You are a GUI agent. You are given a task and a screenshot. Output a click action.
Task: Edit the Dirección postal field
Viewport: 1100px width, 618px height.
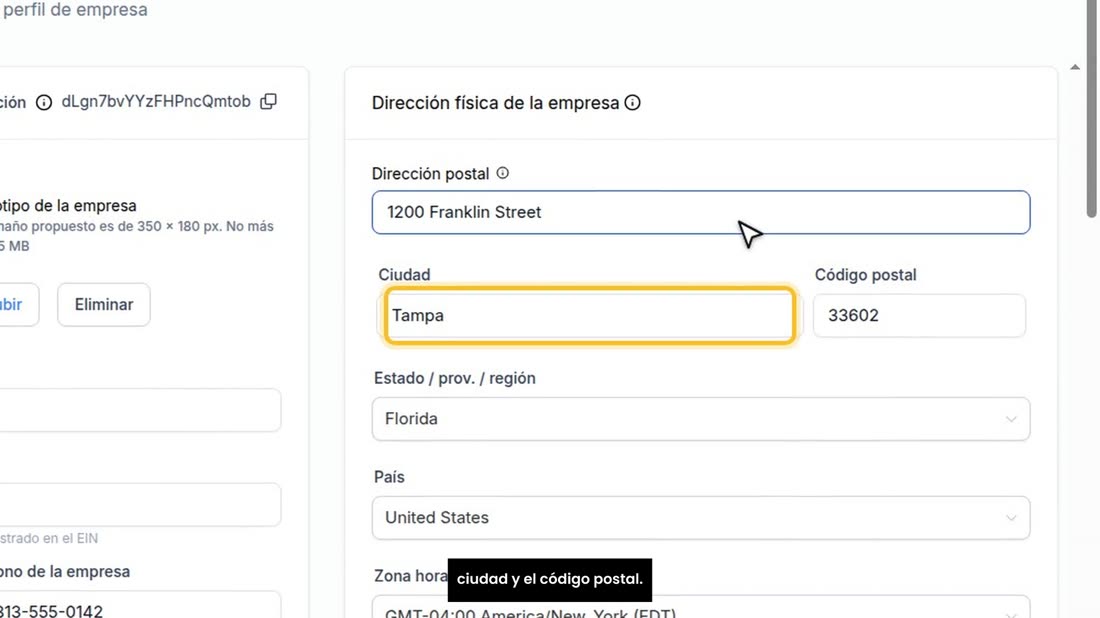[x=700, y=213]
